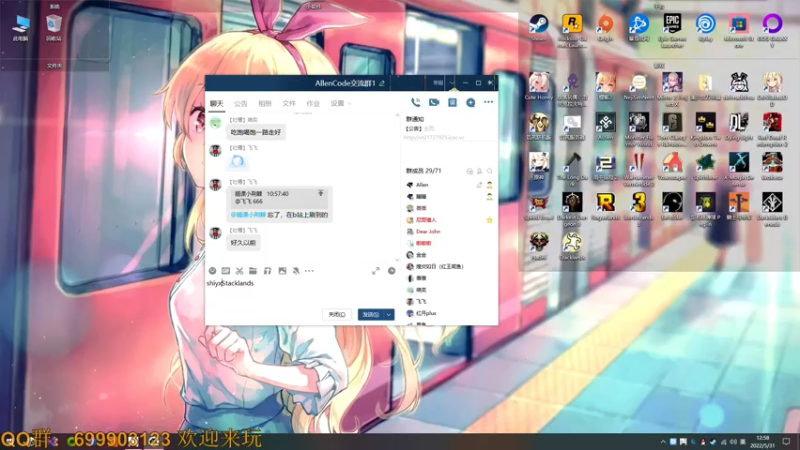The width and height of the screenshot is (800, 450).
Task: Click the blue send message button
Action: 371,315
